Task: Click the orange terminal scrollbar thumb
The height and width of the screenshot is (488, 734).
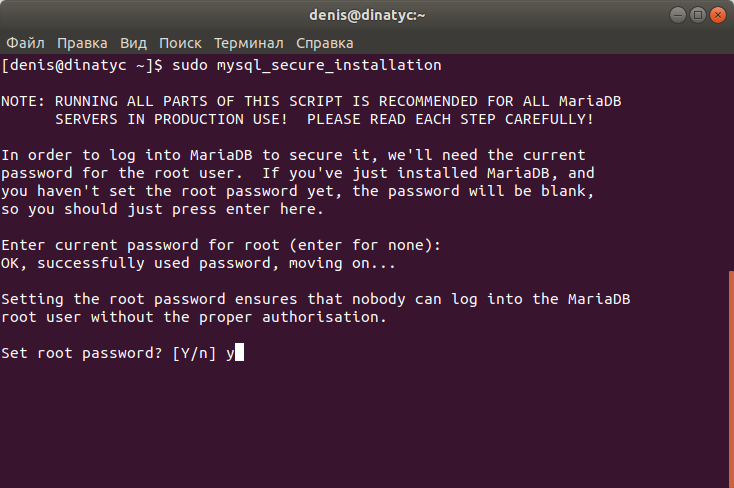Action: (x=731, y=379)
